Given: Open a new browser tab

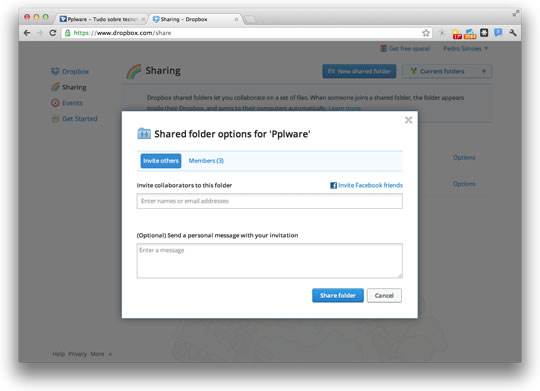Looking at the screenshot, I should [x=250, y=19].
